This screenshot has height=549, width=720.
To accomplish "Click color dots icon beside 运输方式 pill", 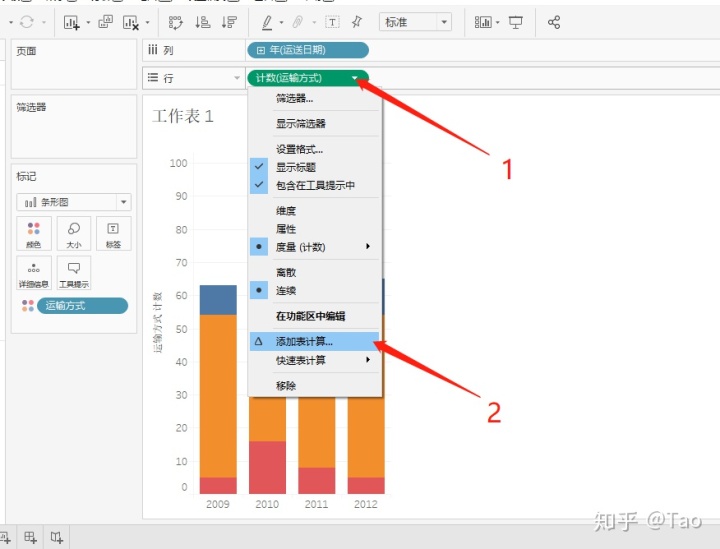I will click(x=28, y=306).
